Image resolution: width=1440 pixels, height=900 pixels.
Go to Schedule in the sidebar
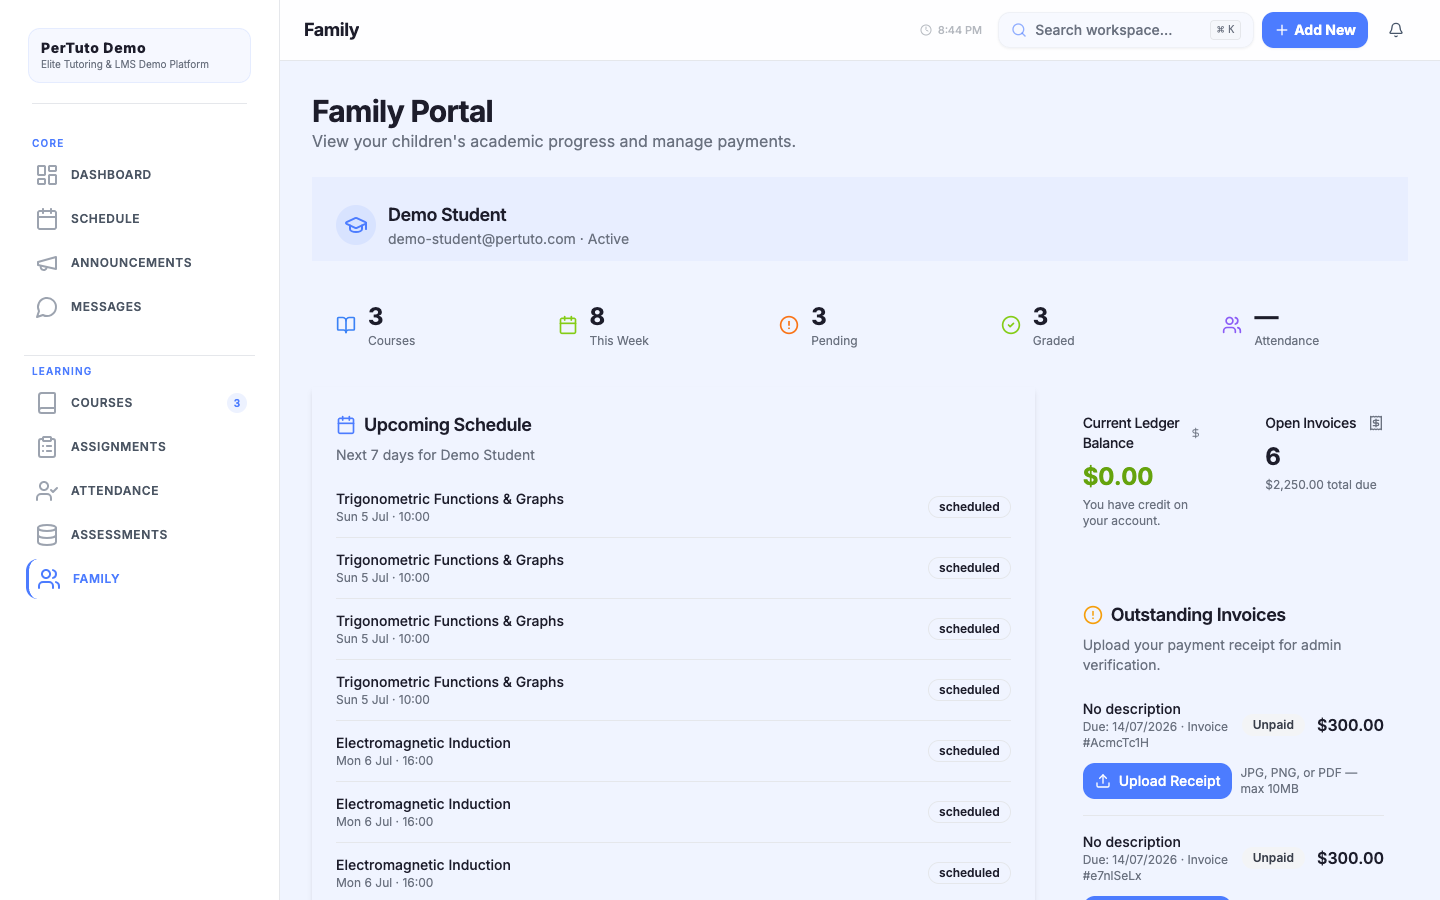coord(140,219)
